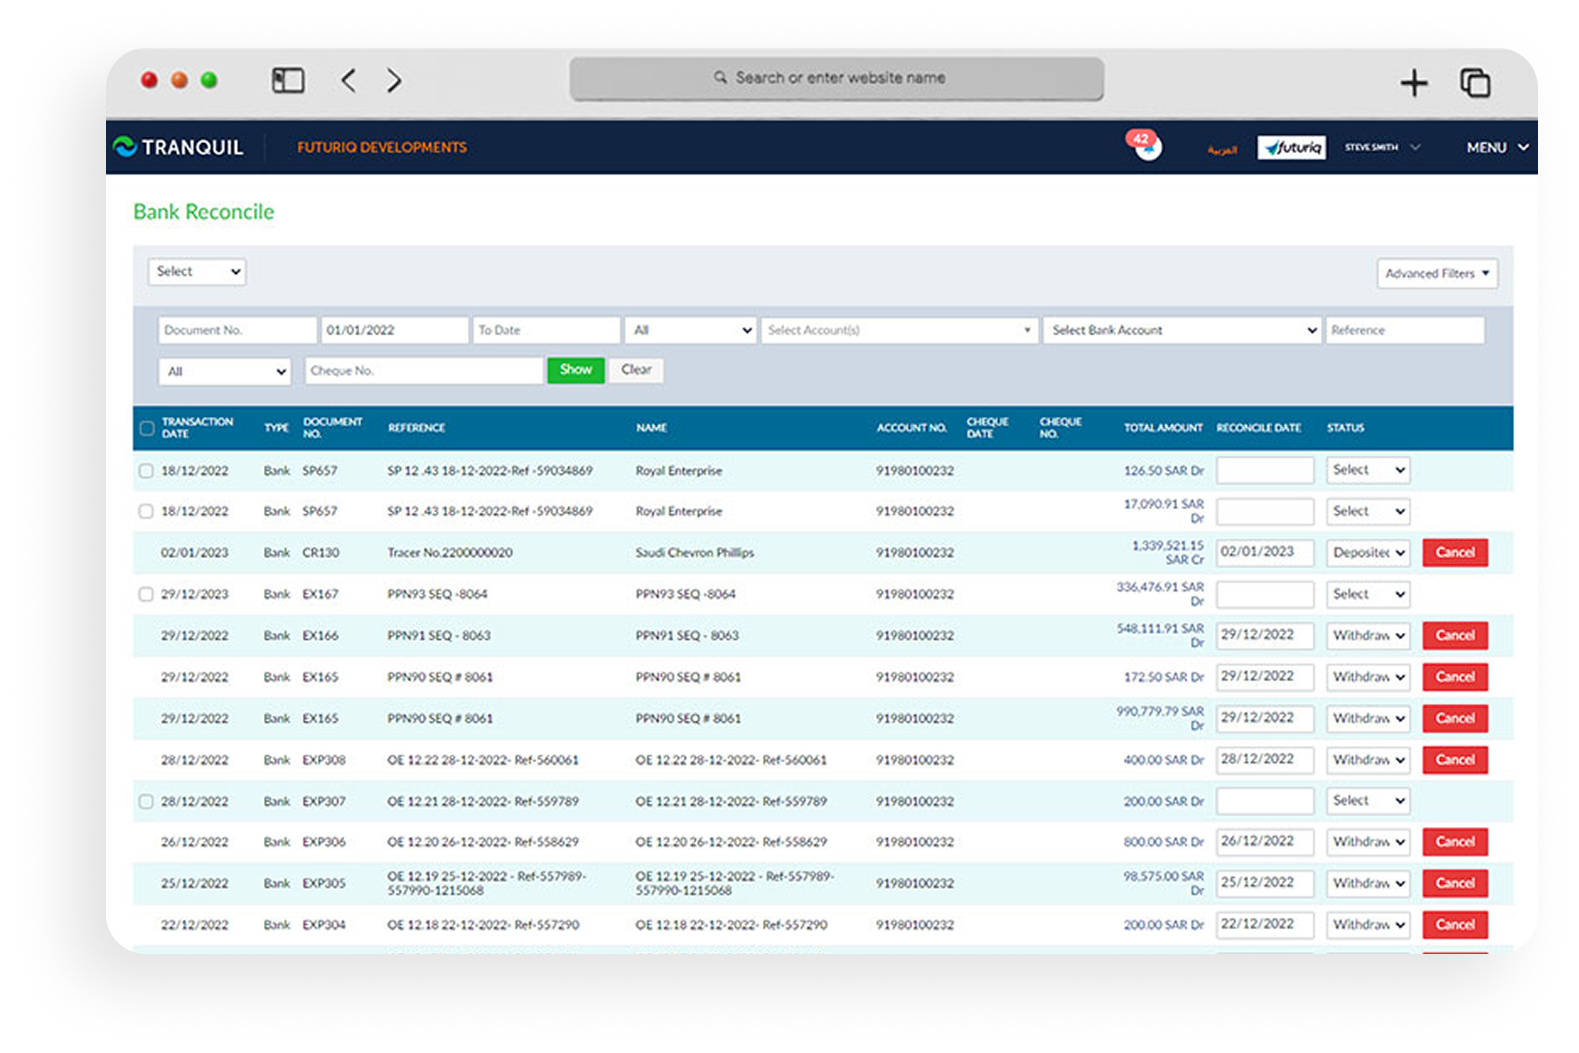Show tab overview icon in browser
This screenshot has height=1053, width=1579.
coord(1475,83)
